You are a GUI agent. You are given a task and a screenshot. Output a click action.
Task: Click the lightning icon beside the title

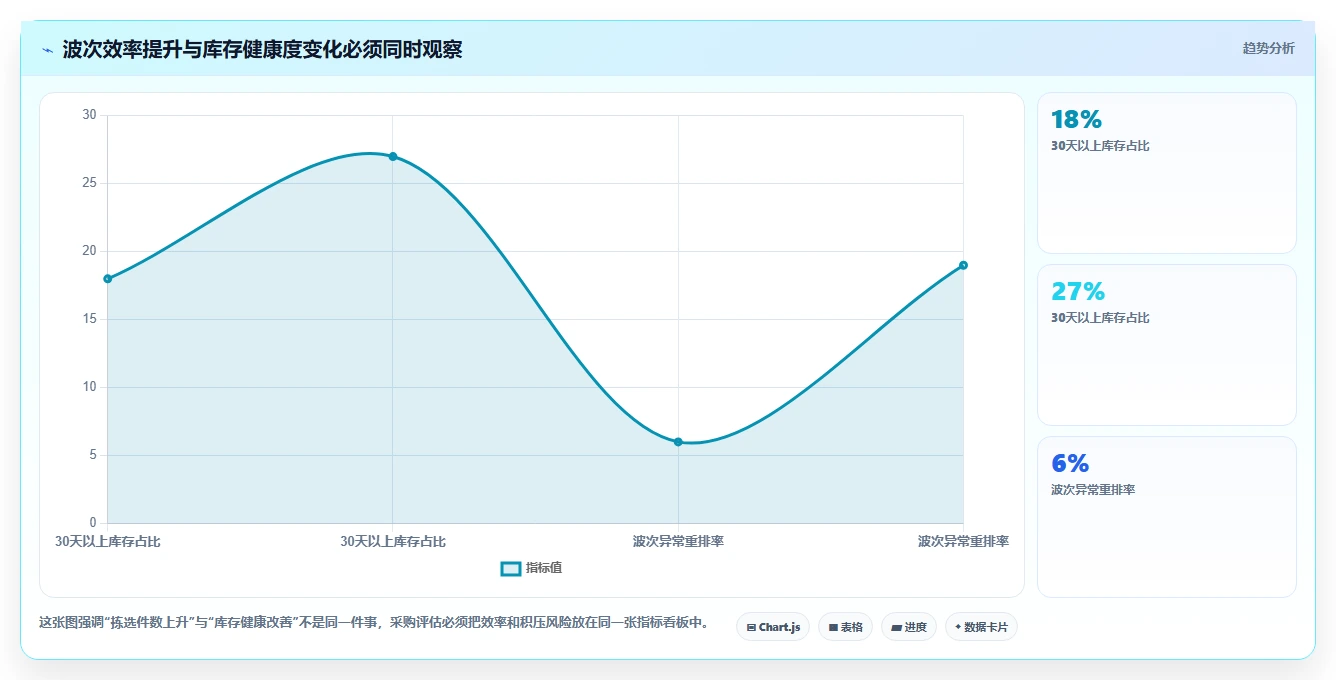tap(48, 50)
